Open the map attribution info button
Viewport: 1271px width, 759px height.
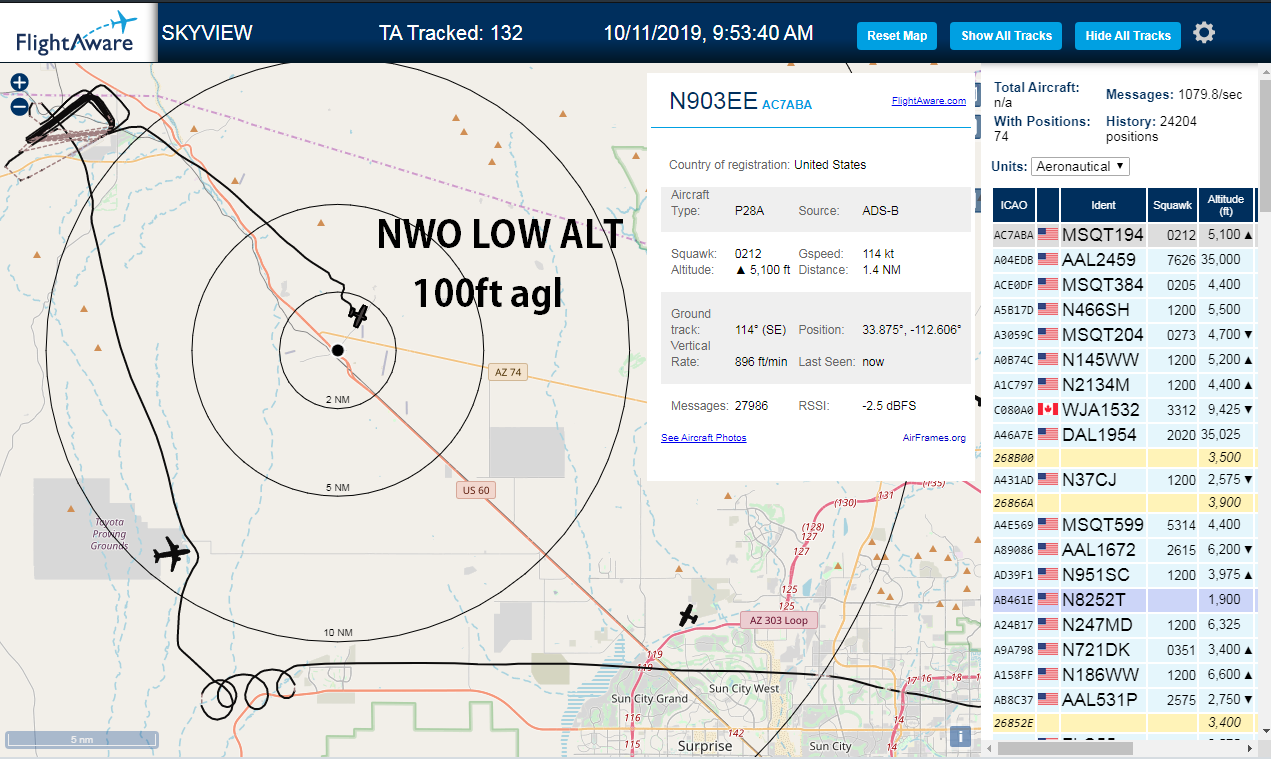[x=960, y=736]
